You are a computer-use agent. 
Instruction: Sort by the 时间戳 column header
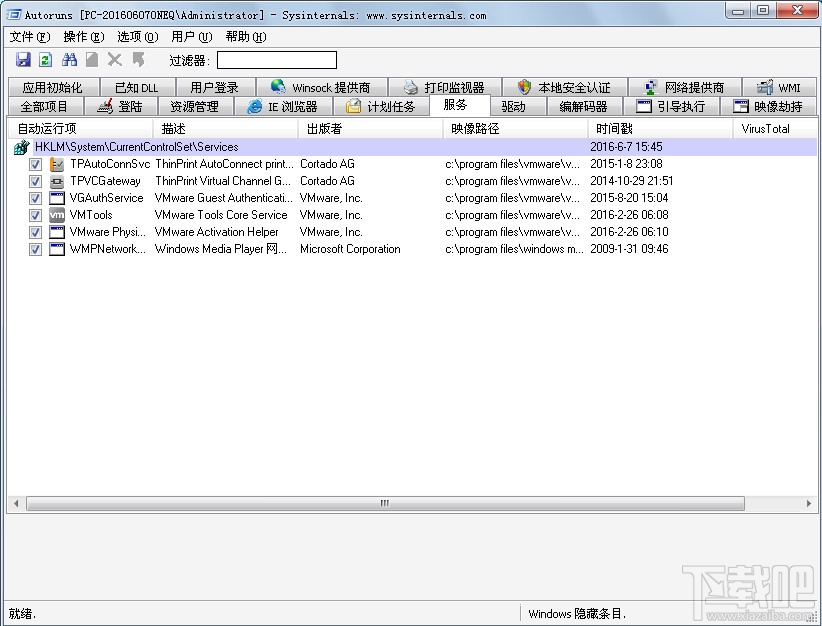click(x=660, y=128)
